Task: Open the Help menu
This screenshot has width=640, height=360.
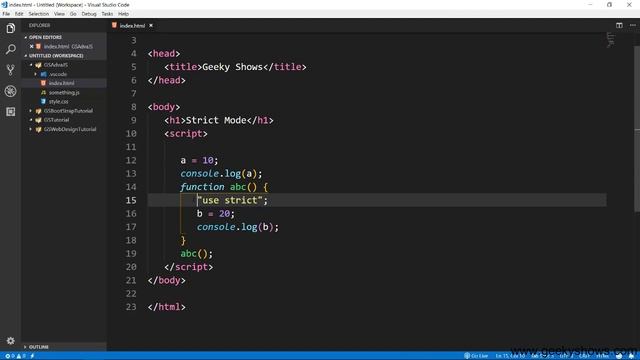Action: (x=123, y=14)
